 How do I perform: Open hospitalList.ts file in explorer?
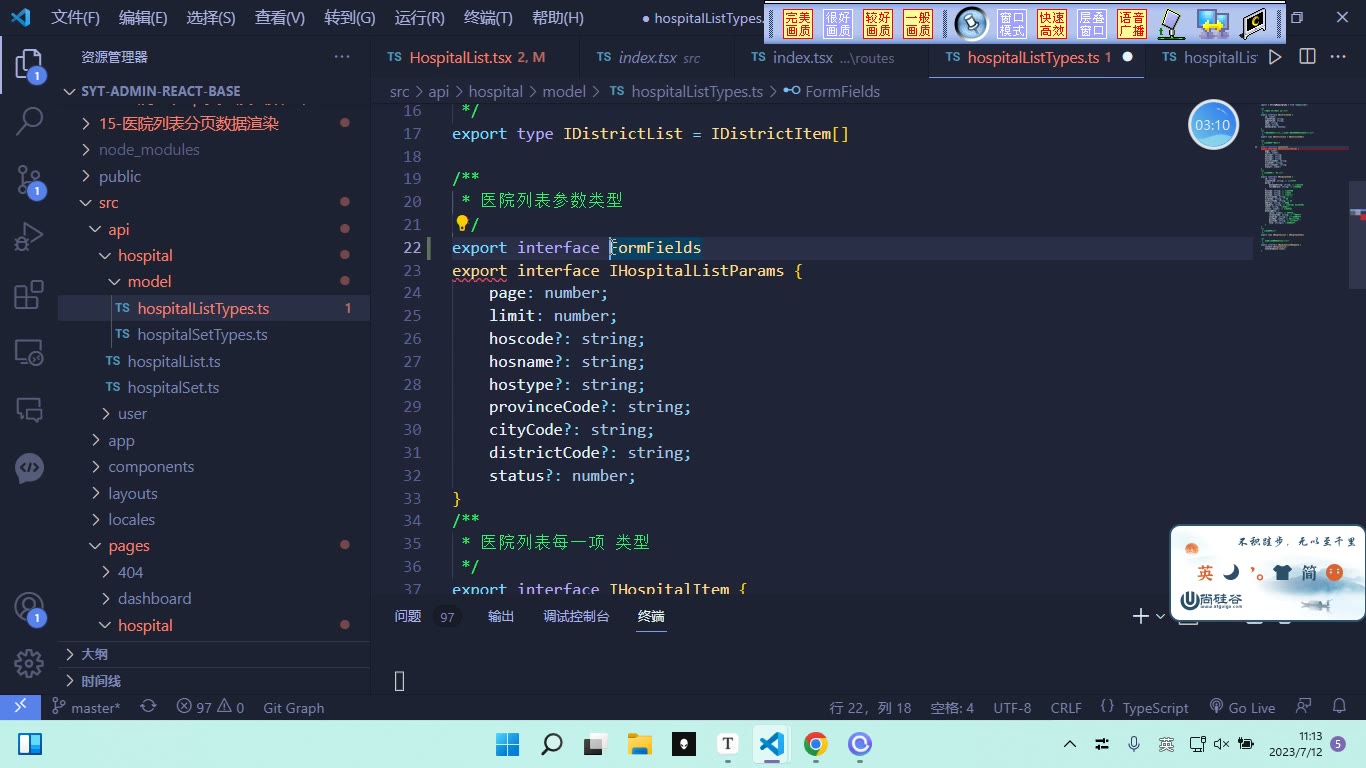(x=174, y=361)
